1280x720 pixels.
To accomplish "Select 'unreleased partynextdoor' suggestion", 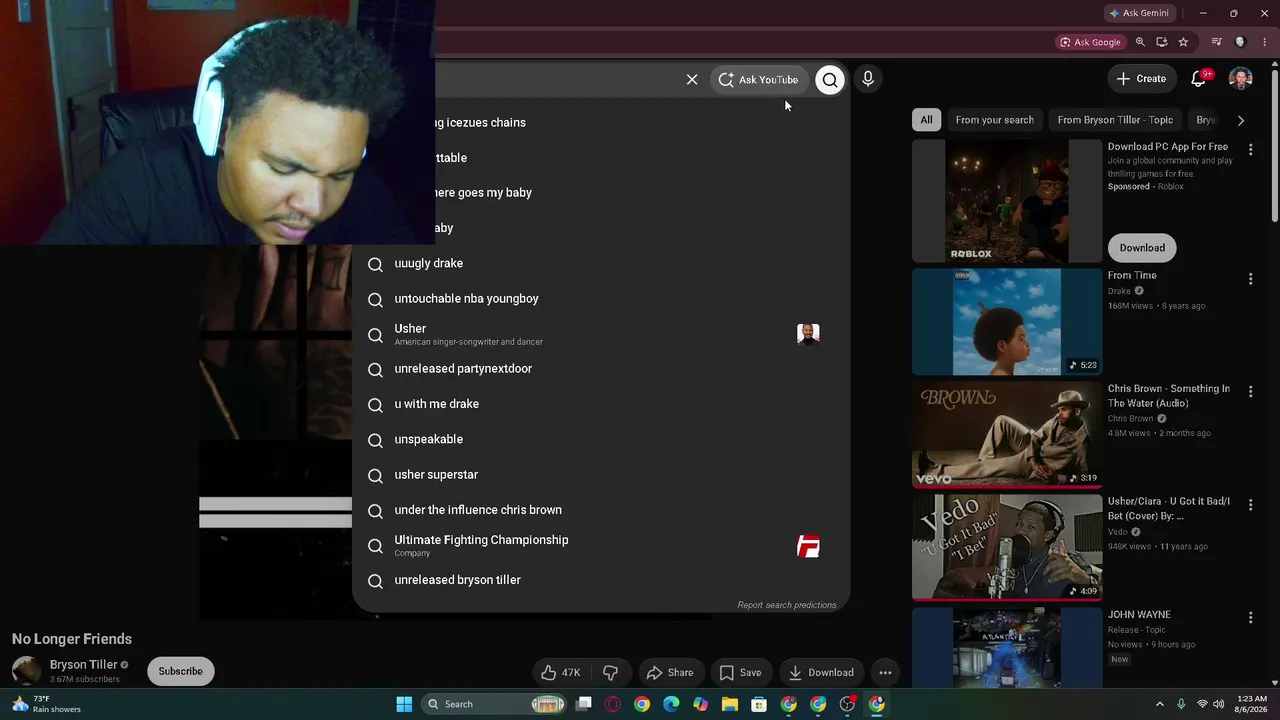I will [x=601, y=369].
